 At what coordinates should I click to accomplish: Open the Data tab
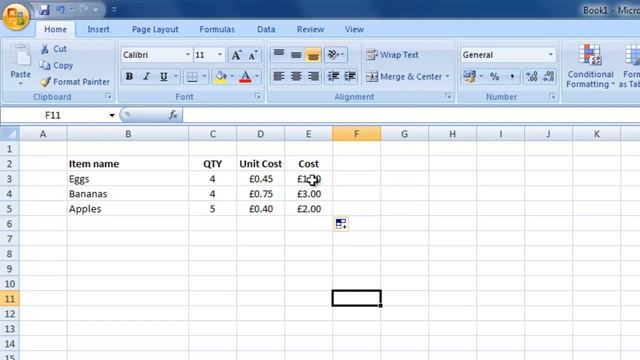pos(266,29)
